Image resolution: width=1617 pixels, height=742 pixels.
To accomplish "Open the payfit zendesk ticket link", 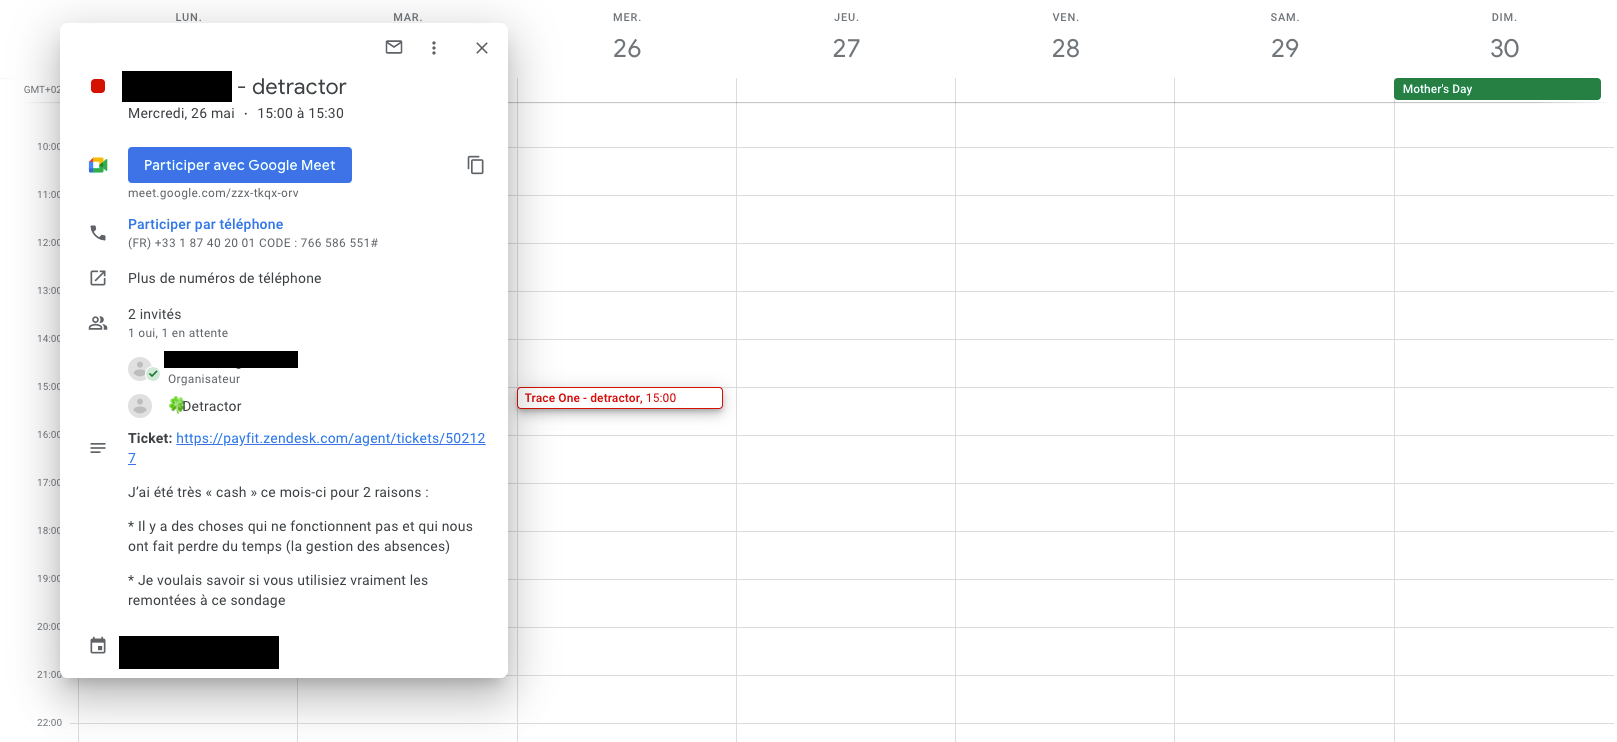I will coord(306,448).
